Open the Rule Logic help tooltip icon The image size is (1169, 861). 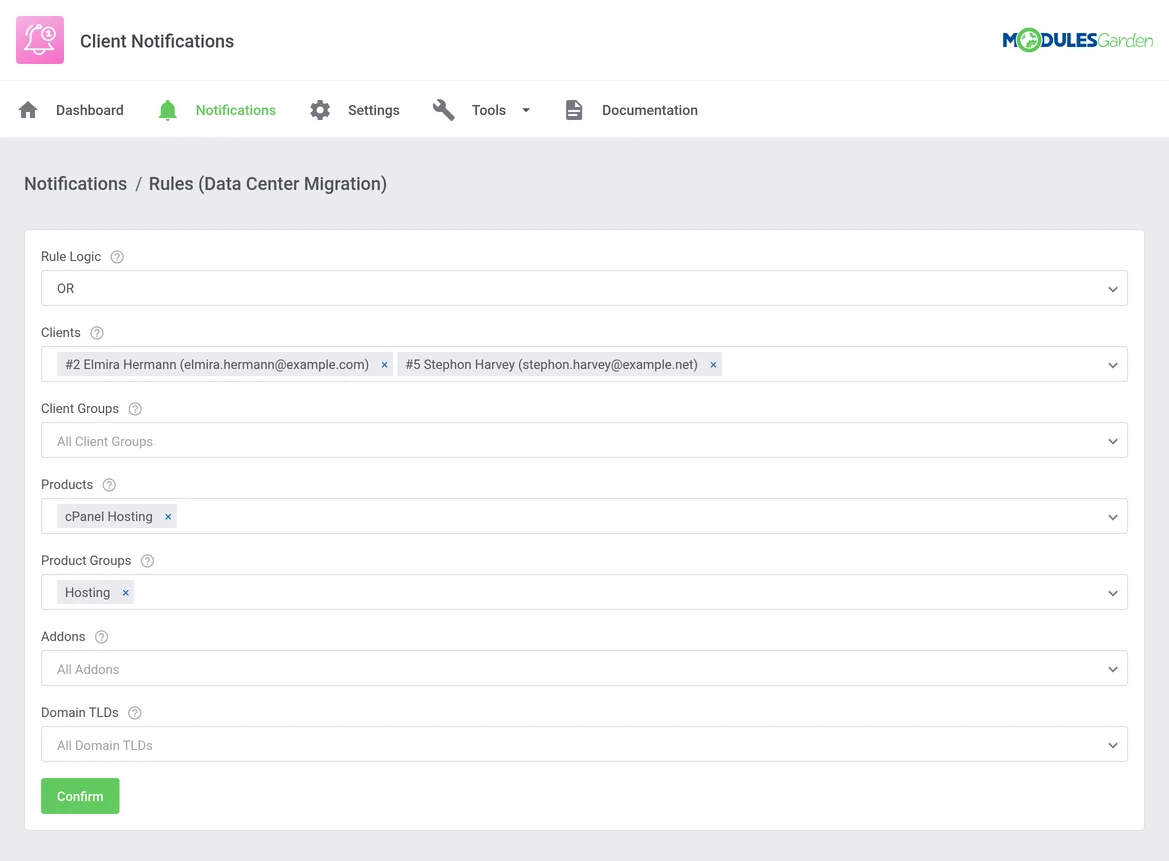coord(117,256)
